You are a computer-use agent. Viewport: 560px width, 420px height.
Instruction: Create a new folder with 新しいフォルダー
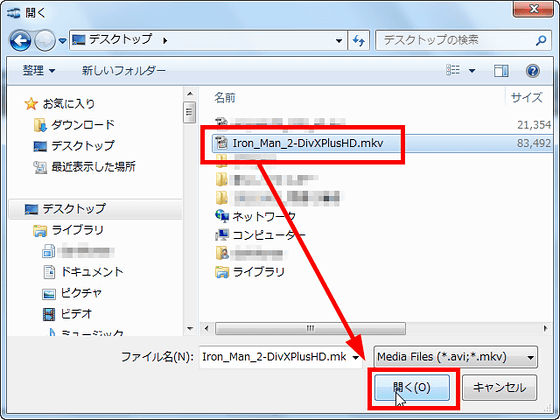pyautogui.click(x=124, y=71)
